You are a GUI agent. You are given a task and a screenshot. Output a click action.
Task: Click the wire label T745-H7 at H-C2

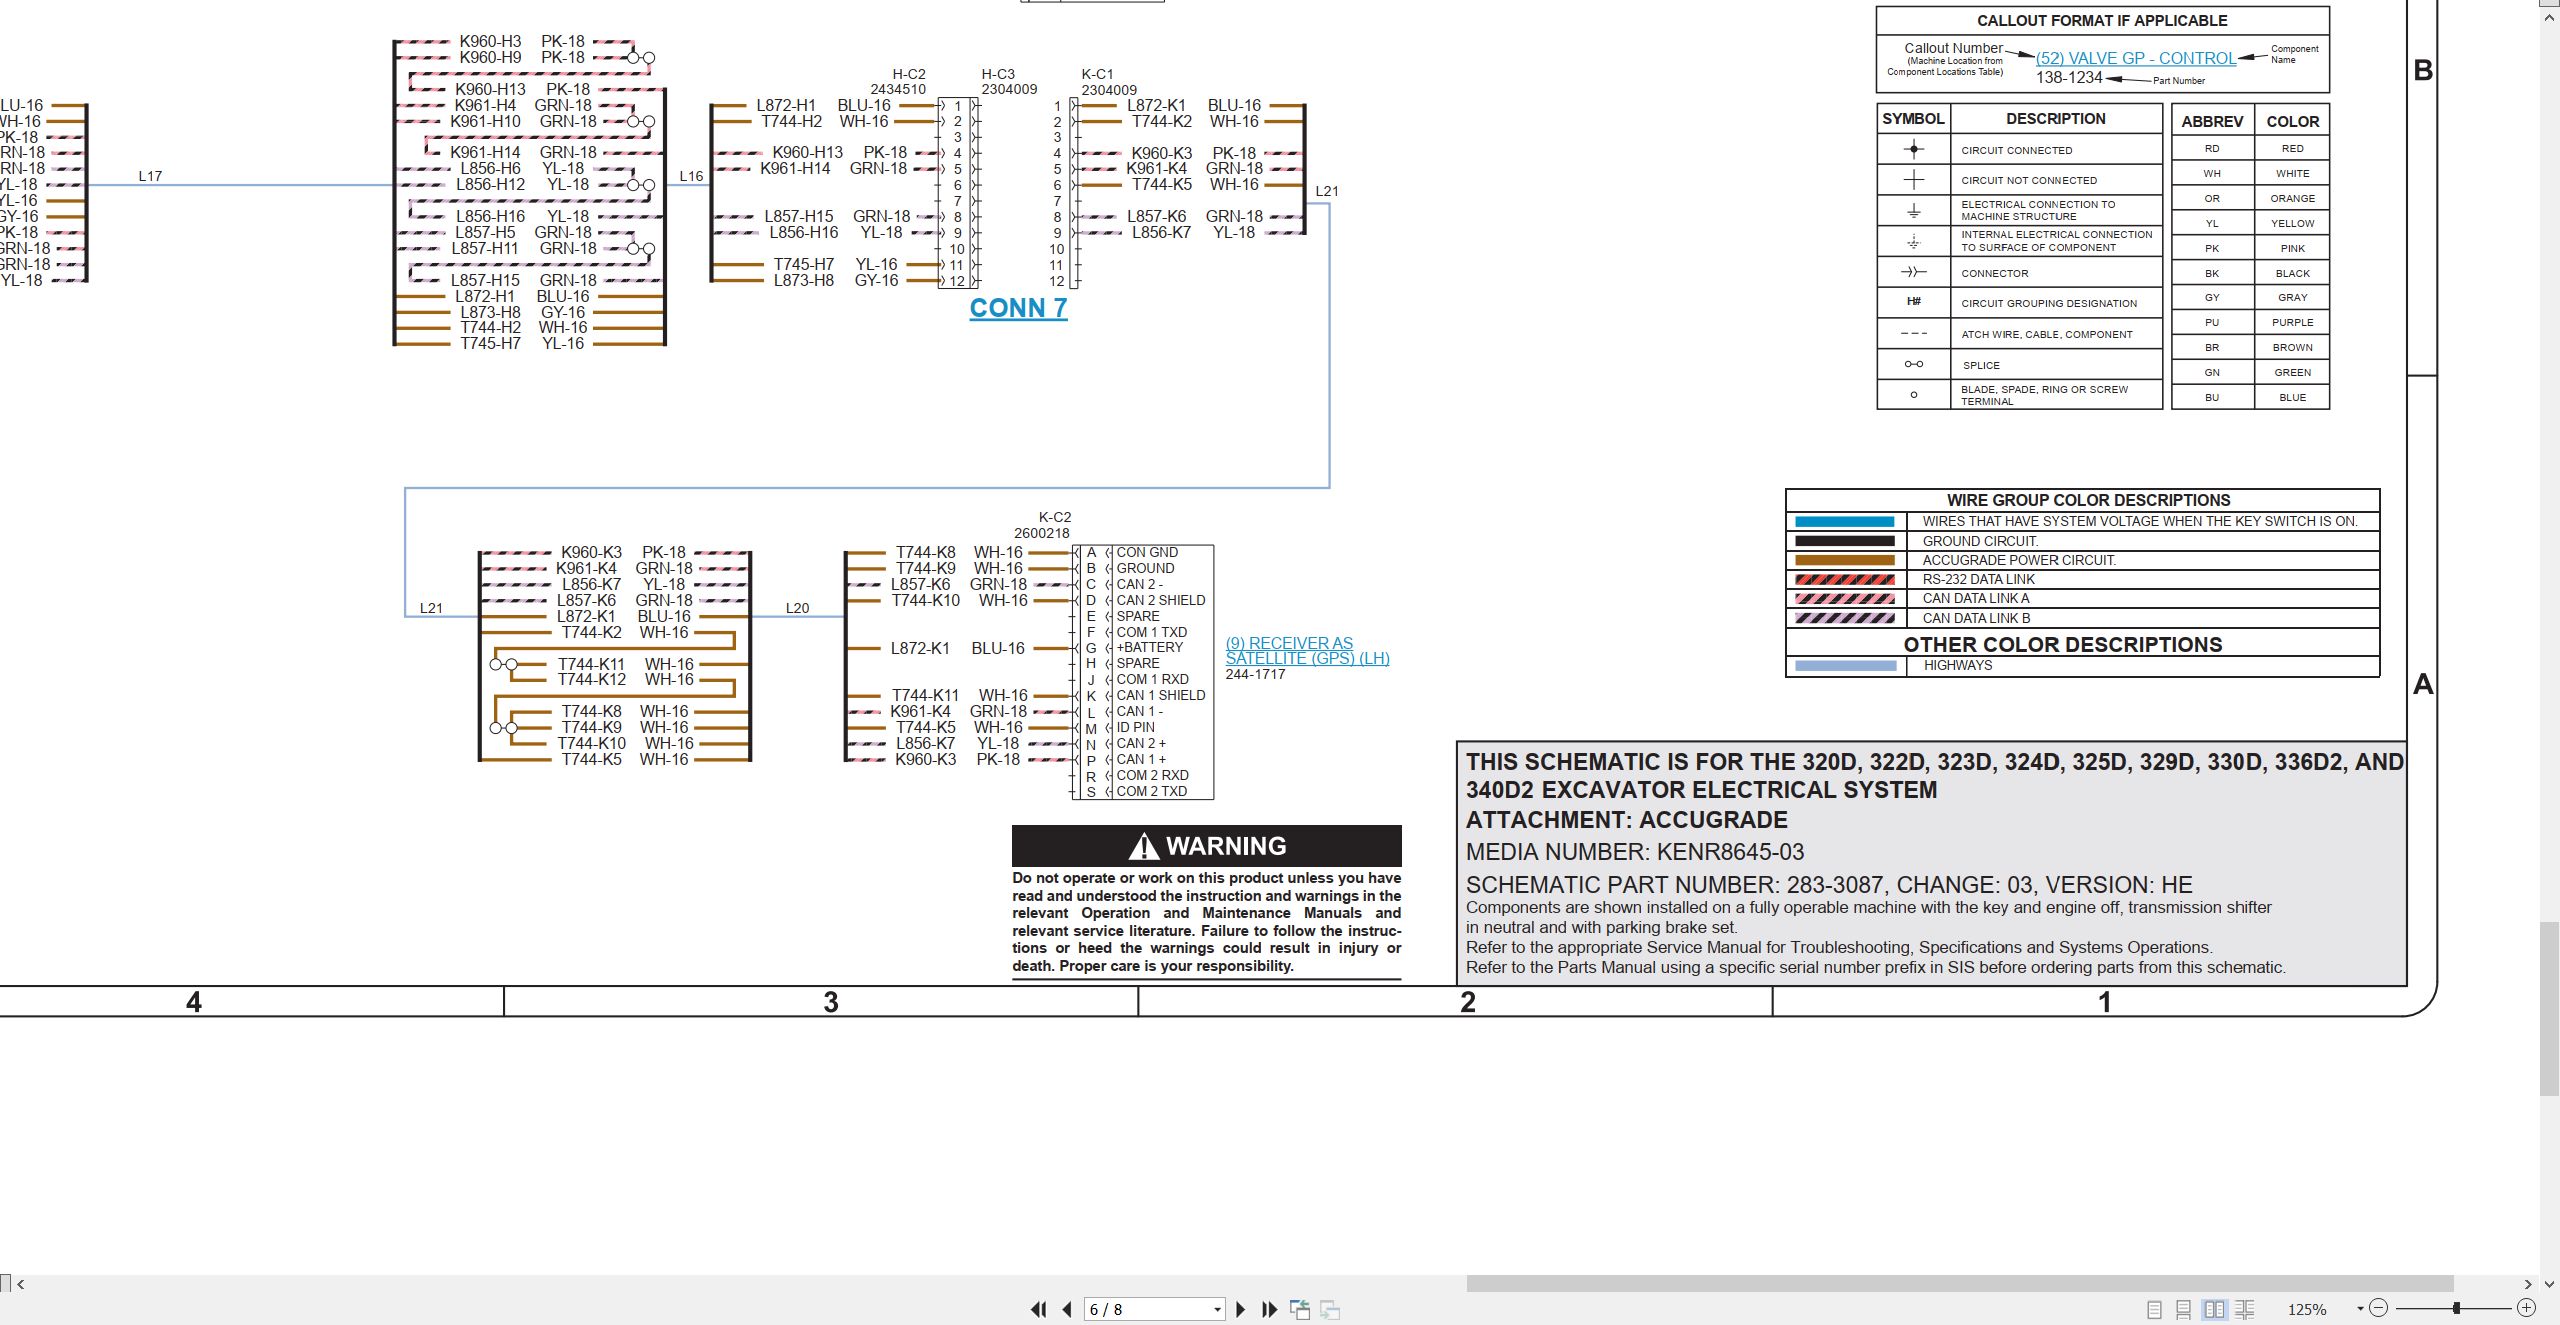803,264
